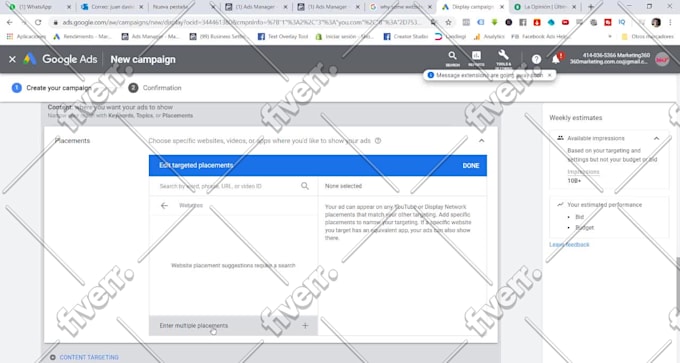Click DONE in Edit targeted placements
680x363 pixels.
(471, 166)
